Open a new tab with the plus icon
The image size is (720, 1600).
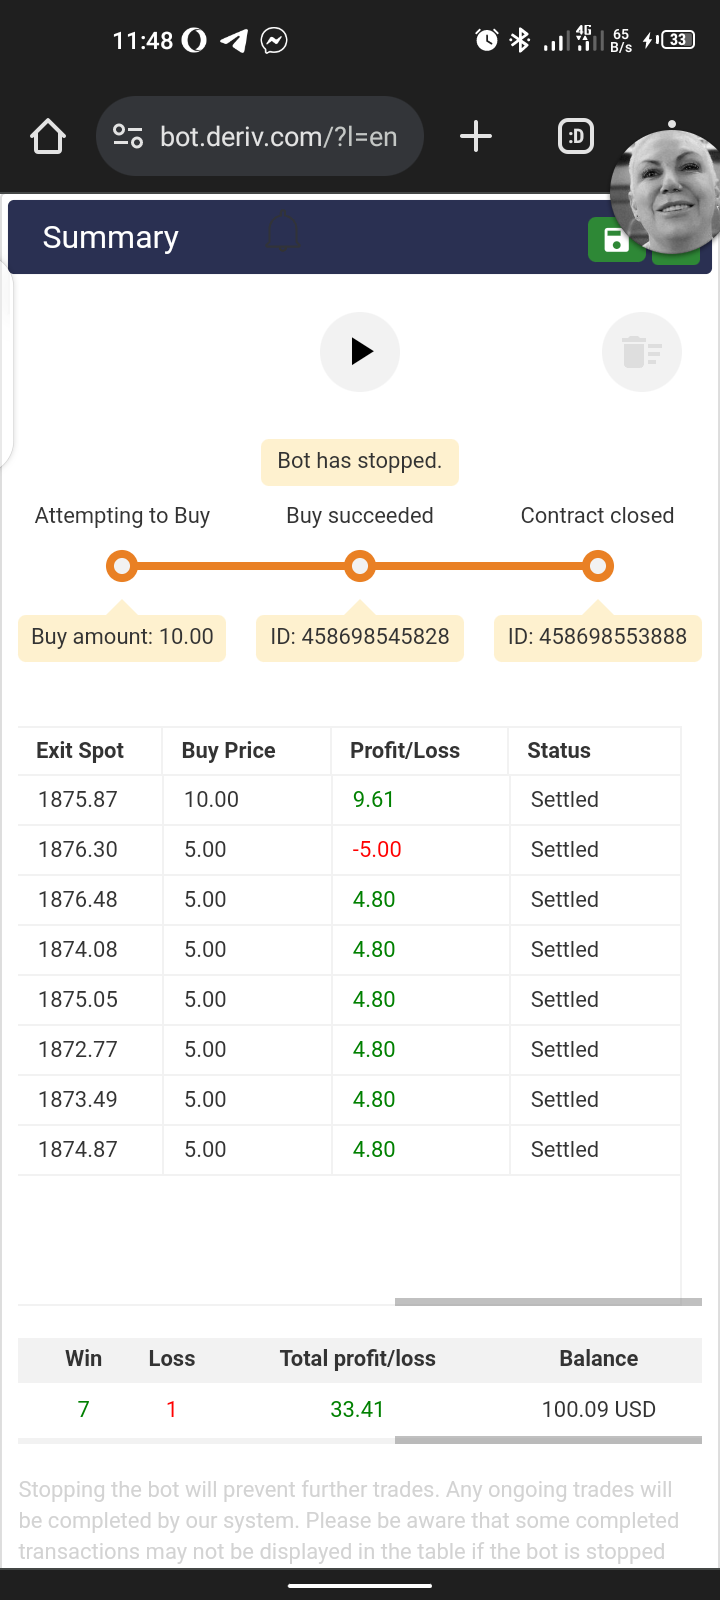click(x=475, y=136)
